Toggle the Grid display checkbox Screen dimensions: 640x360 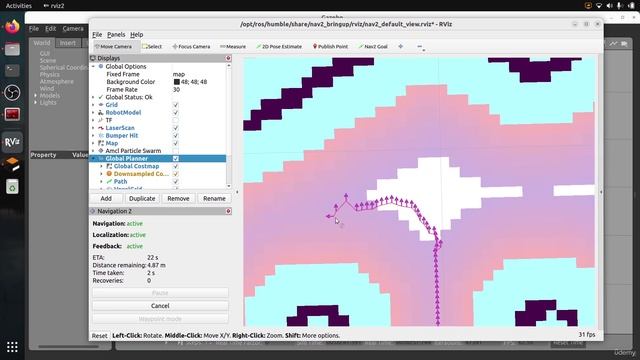(176, 105)
